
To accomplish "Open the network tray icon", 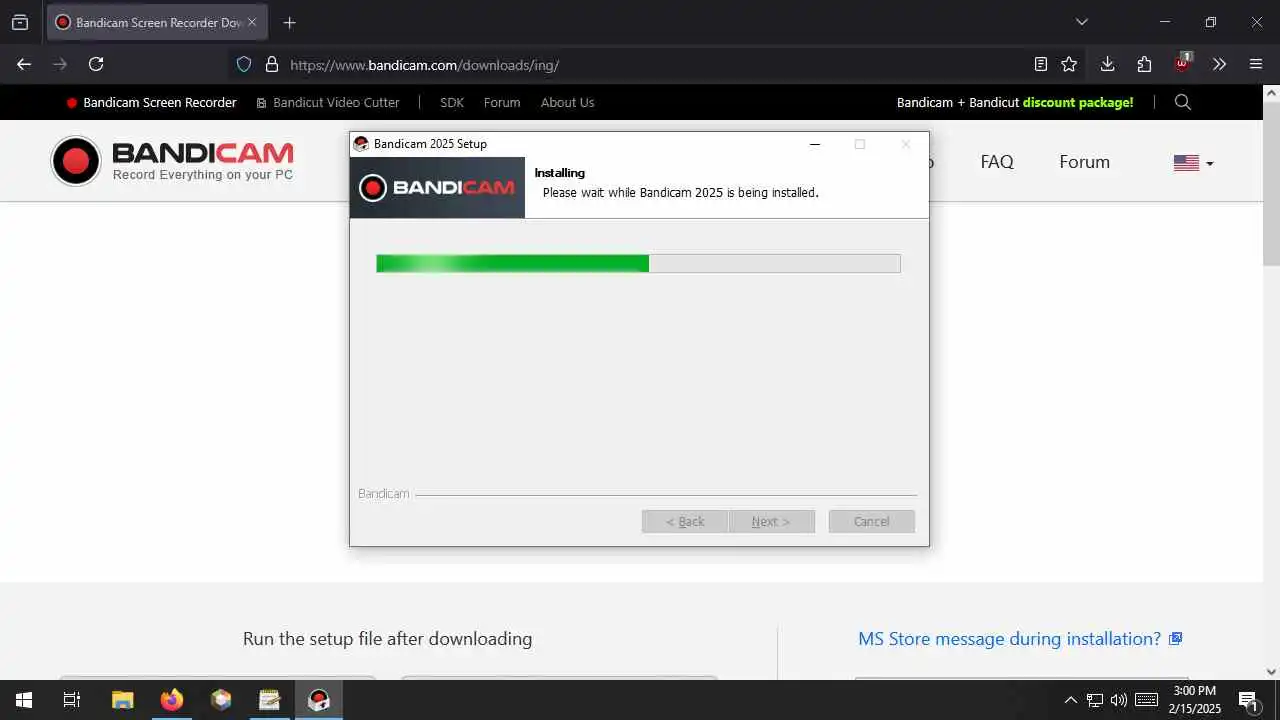I will [1095, 700].
